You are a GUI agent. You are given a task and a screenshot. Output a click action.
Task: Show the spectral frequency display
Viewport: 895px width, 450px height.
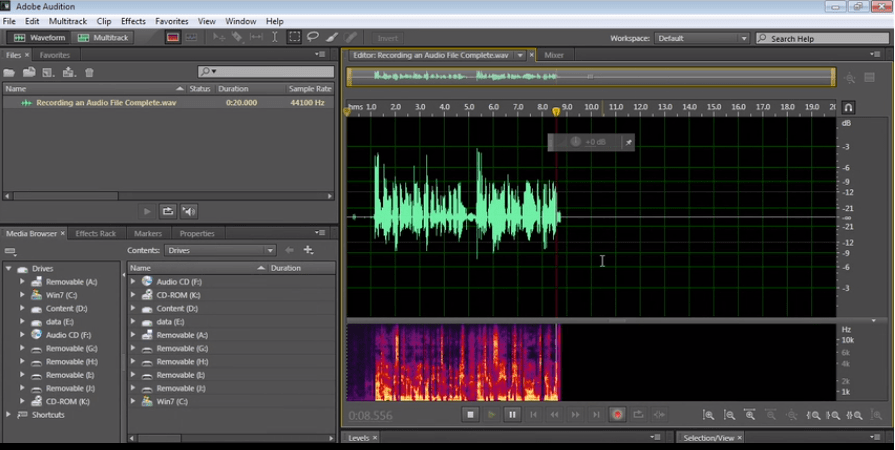coord(173,38)
